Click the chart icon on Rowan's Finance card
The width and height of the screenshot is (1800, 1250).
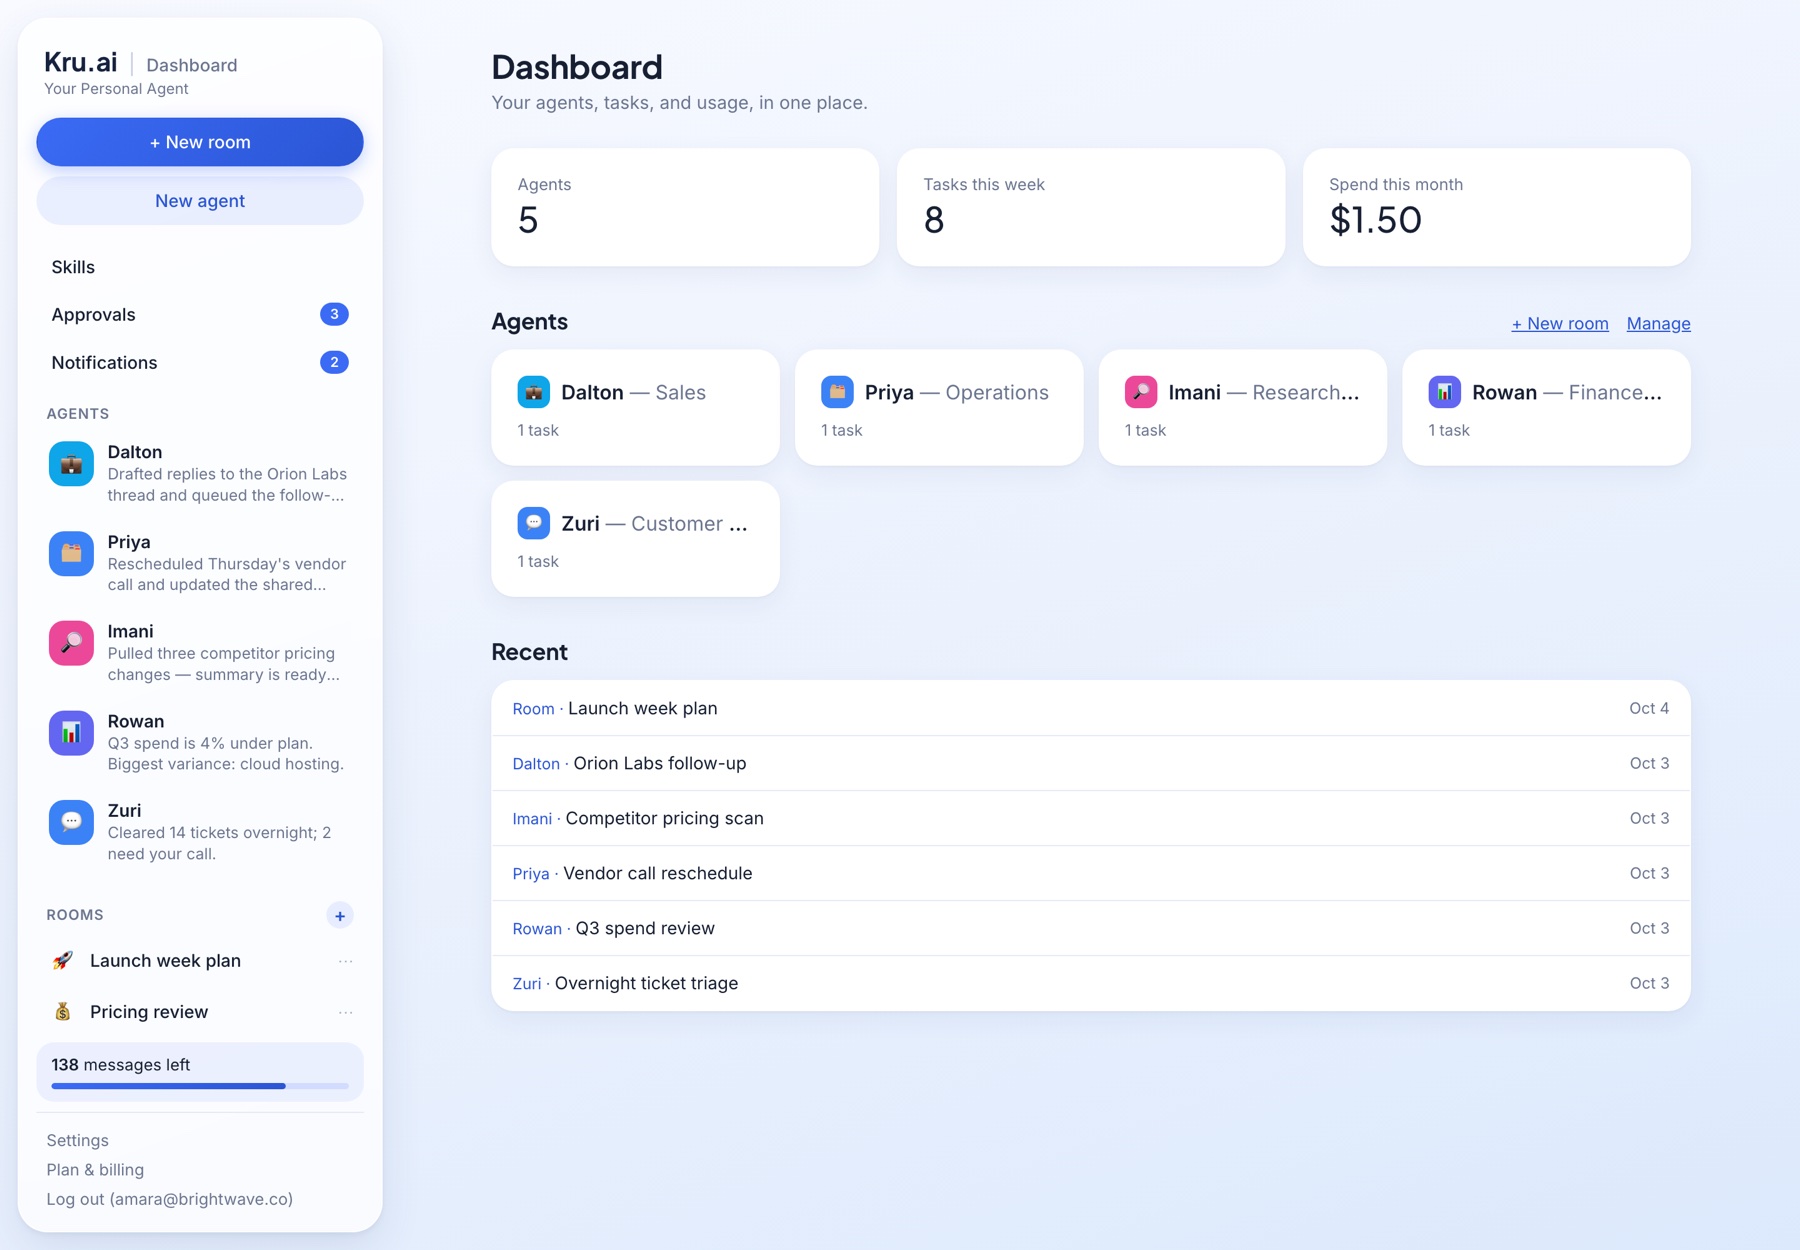[1444, 392]
